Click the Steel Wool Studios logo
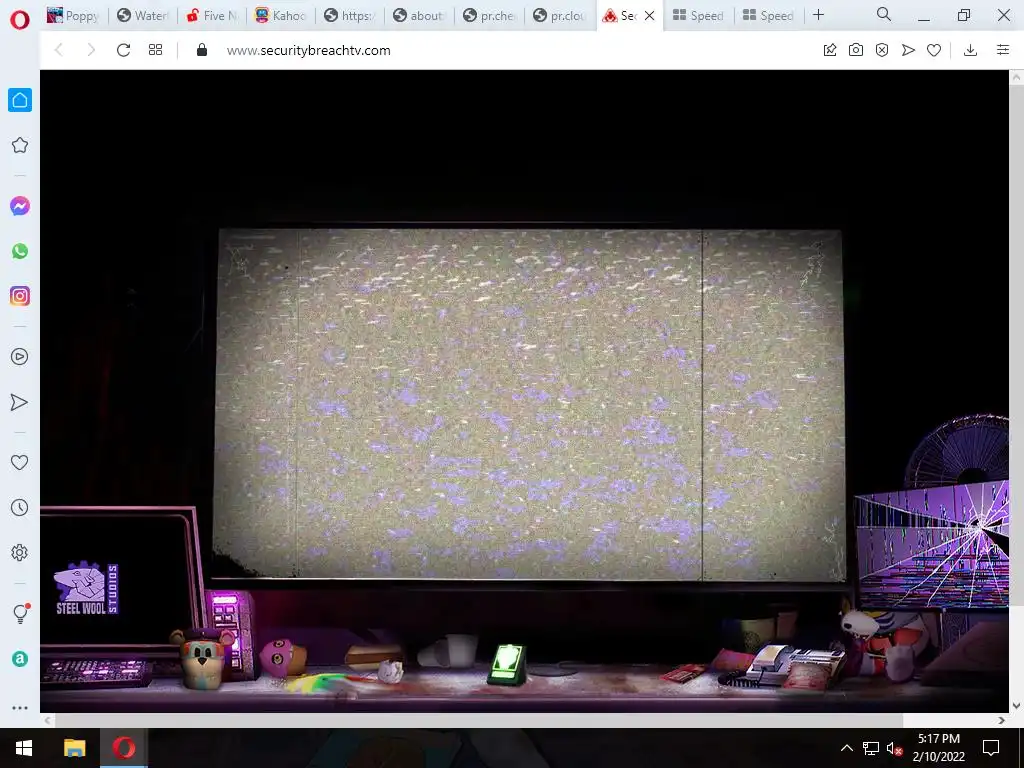Screen dimensions: 1024x768 87,588
